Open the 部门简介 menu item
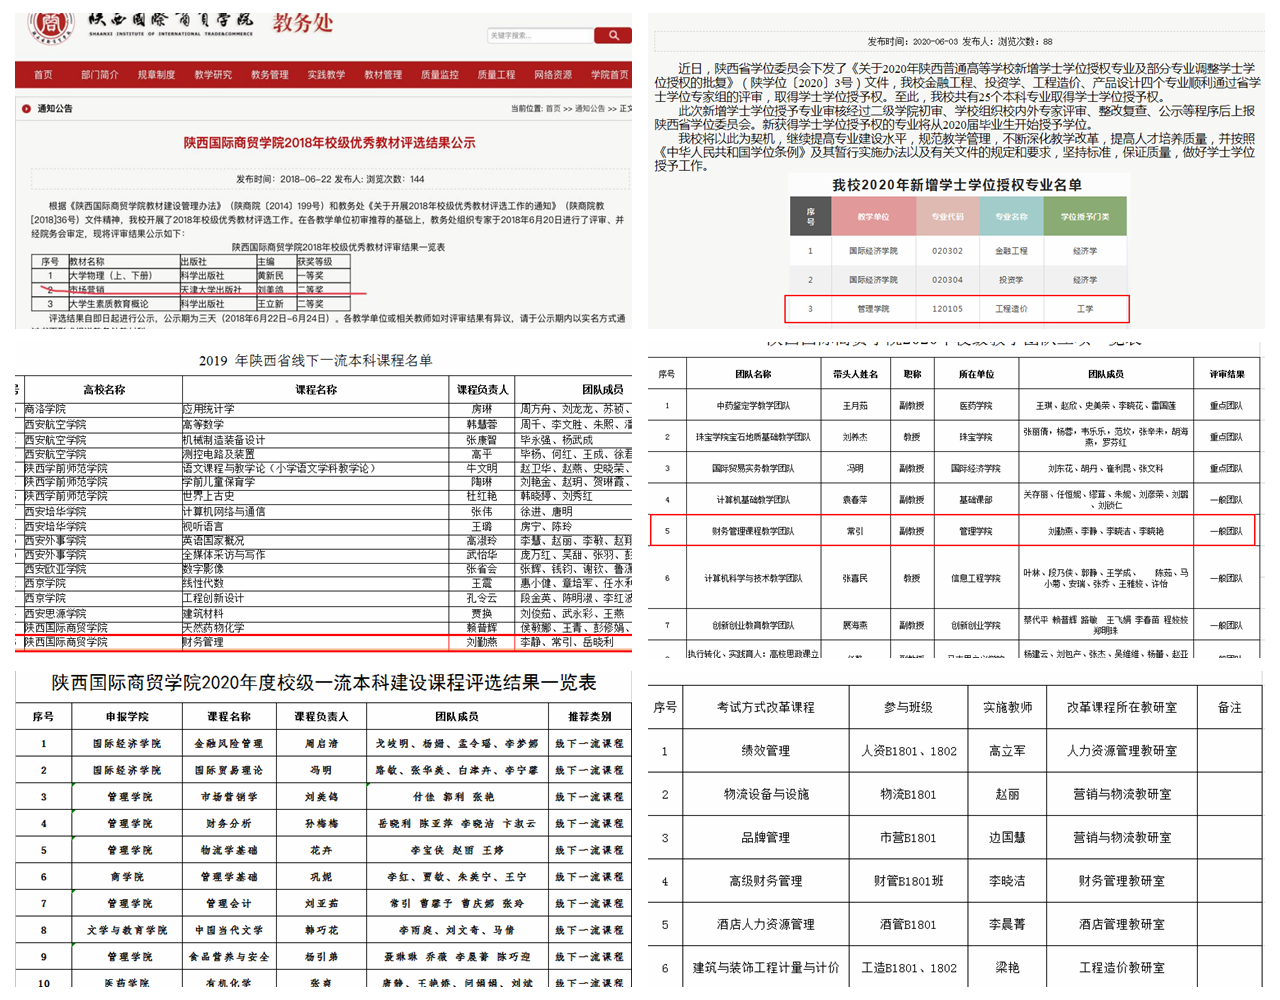The width and height of the screenshot is (1280, 1000). 99,75
